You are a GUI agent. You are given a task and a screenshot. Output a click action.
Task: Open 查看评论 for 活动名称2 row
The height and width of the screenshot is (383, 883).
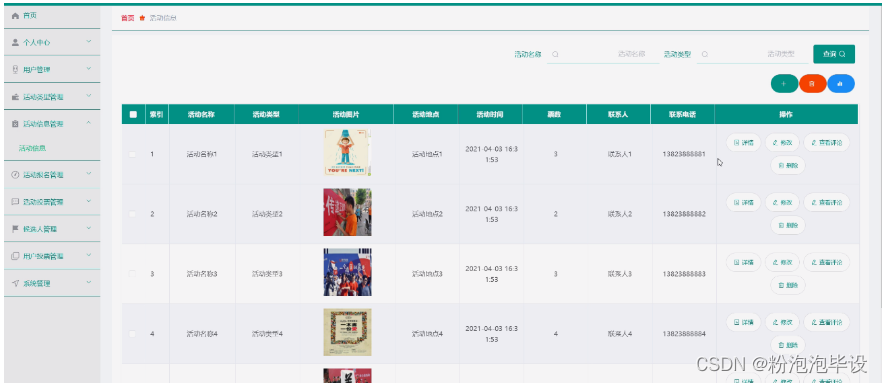coord(826,202)
